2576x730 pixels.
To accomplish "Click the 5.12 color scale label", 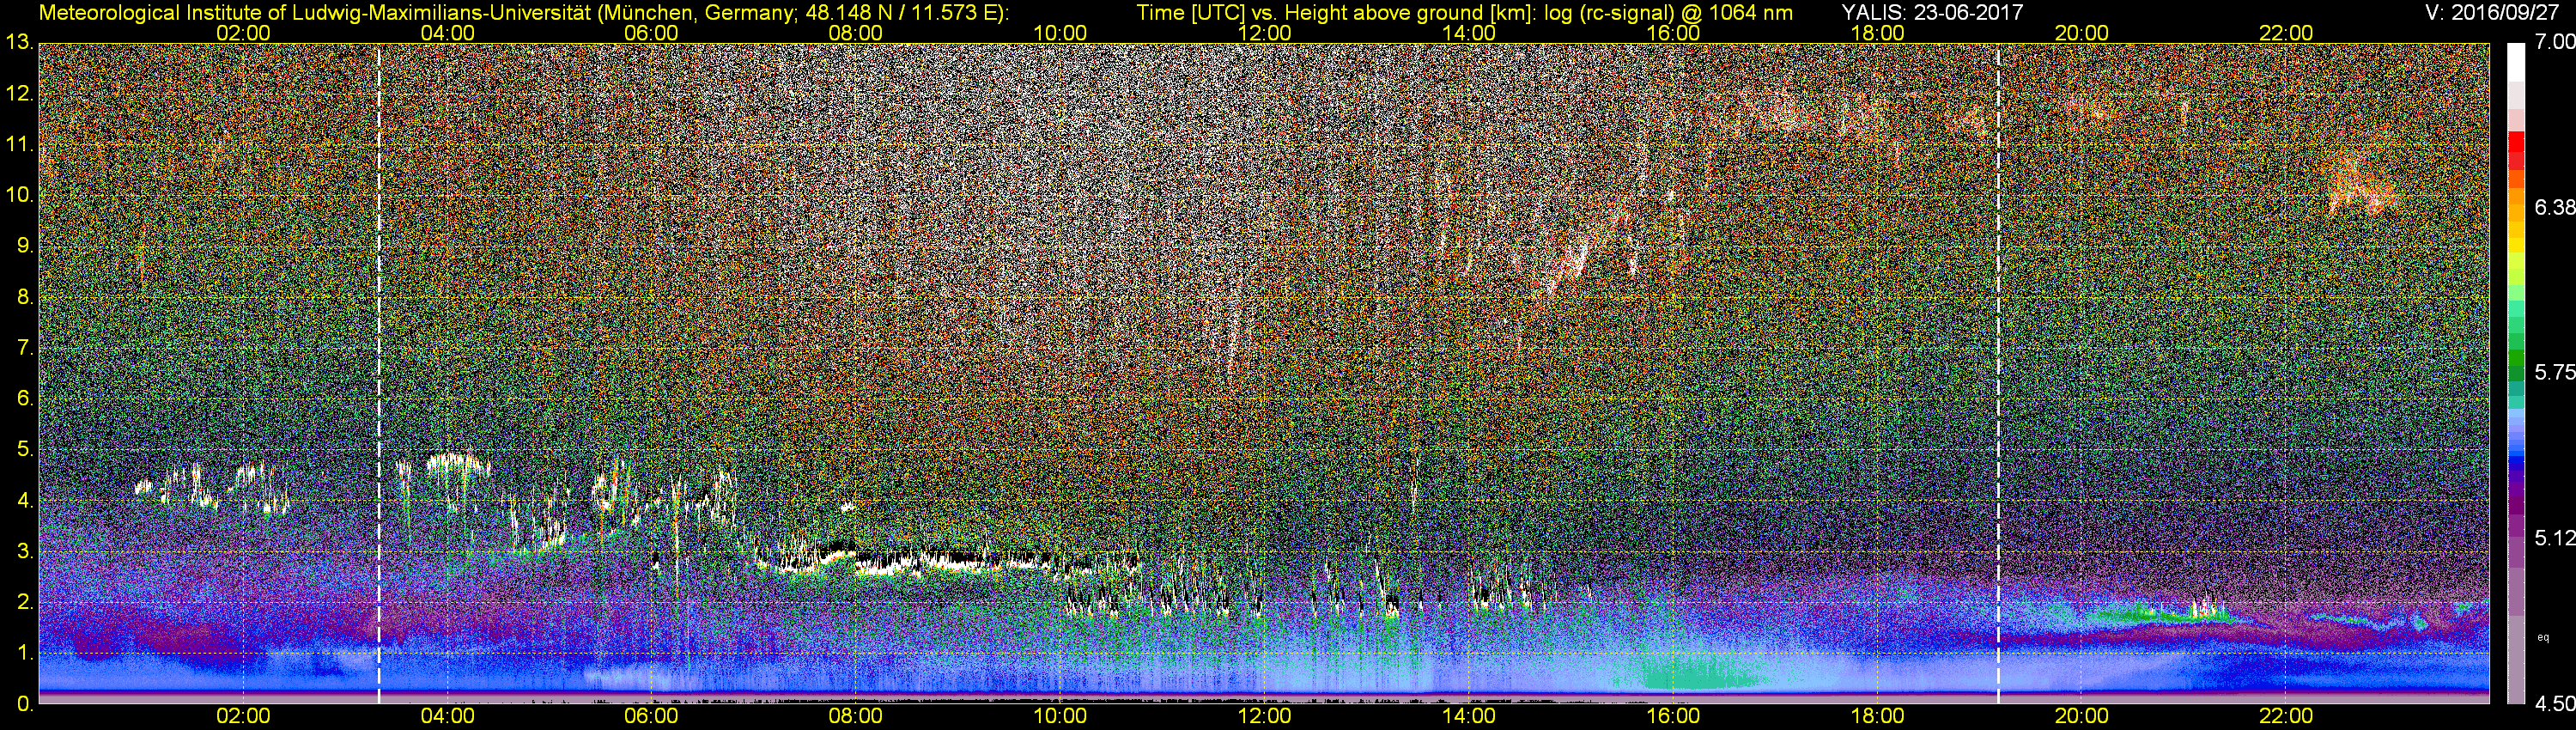I will (x=2555, y=538).
